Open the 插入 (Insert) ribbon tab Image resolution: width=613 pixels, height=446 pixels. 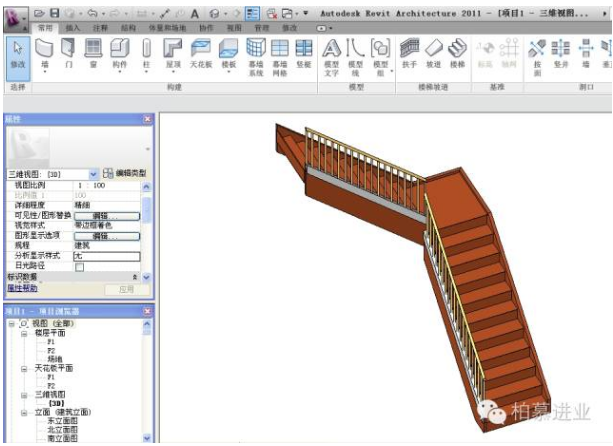click(x=73, y=28)
